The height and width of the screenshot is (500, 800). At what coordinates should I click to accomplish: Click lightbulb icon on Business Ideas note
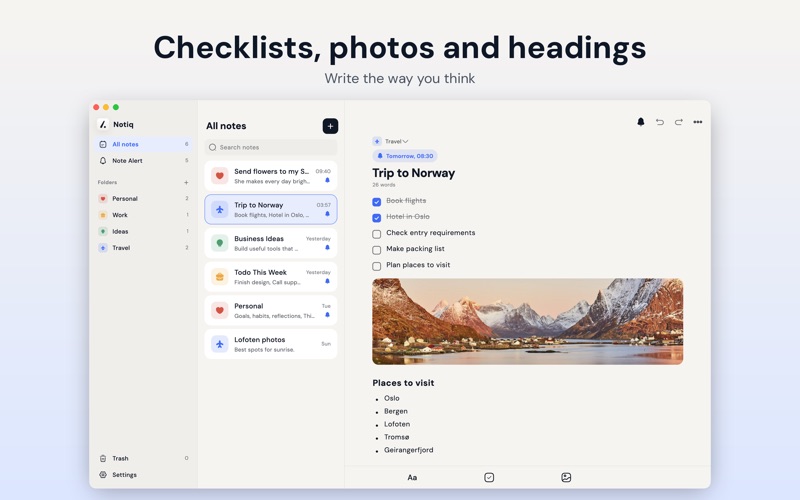point(219,243)
